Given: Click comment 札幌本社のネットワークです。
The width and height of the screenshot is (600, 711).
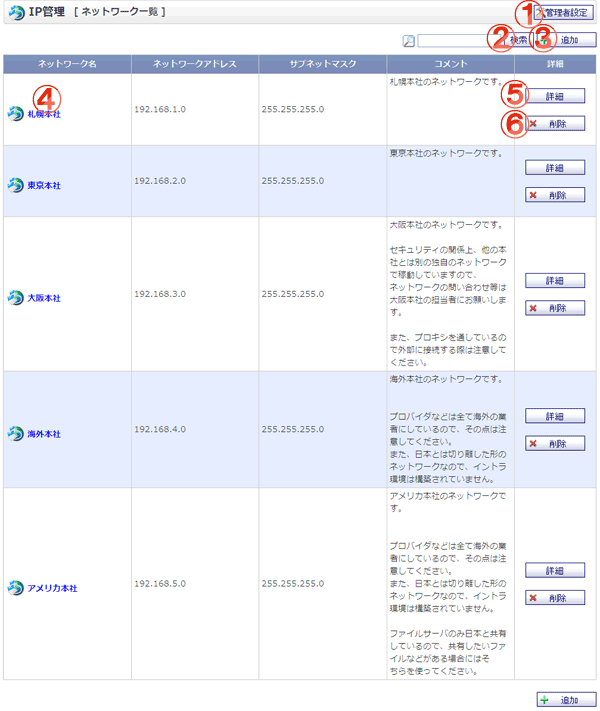Looking at the screenshot, I should coord(447,82).
